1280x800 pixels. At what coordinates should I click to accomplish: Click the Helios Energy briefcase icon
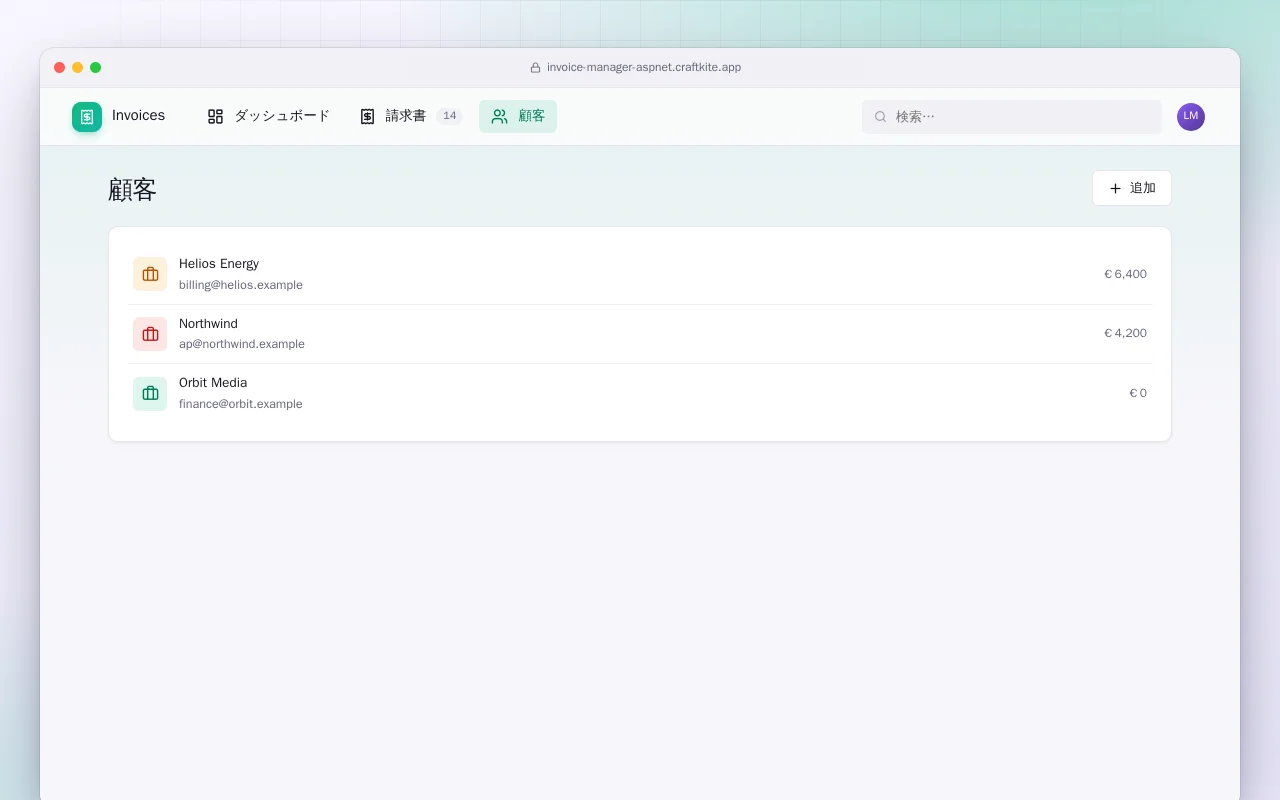[x=150, y=274]
